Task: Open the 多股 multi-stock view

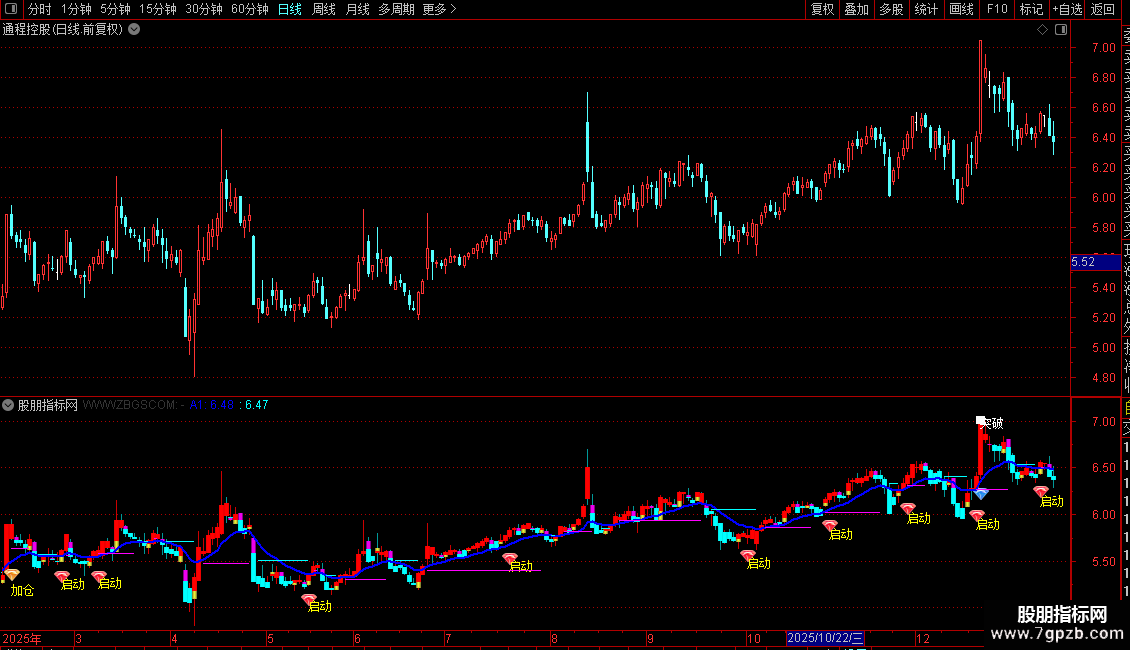Action: click(x=891, y=9)
